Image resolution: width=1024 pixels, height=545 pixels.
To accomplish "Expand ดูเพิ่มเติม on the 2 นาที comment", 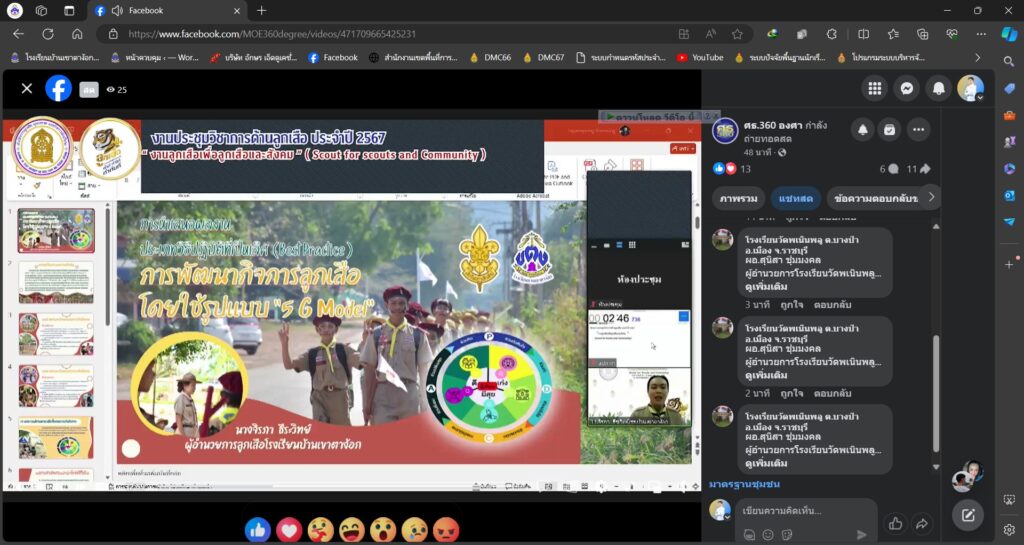I will 766,375.
